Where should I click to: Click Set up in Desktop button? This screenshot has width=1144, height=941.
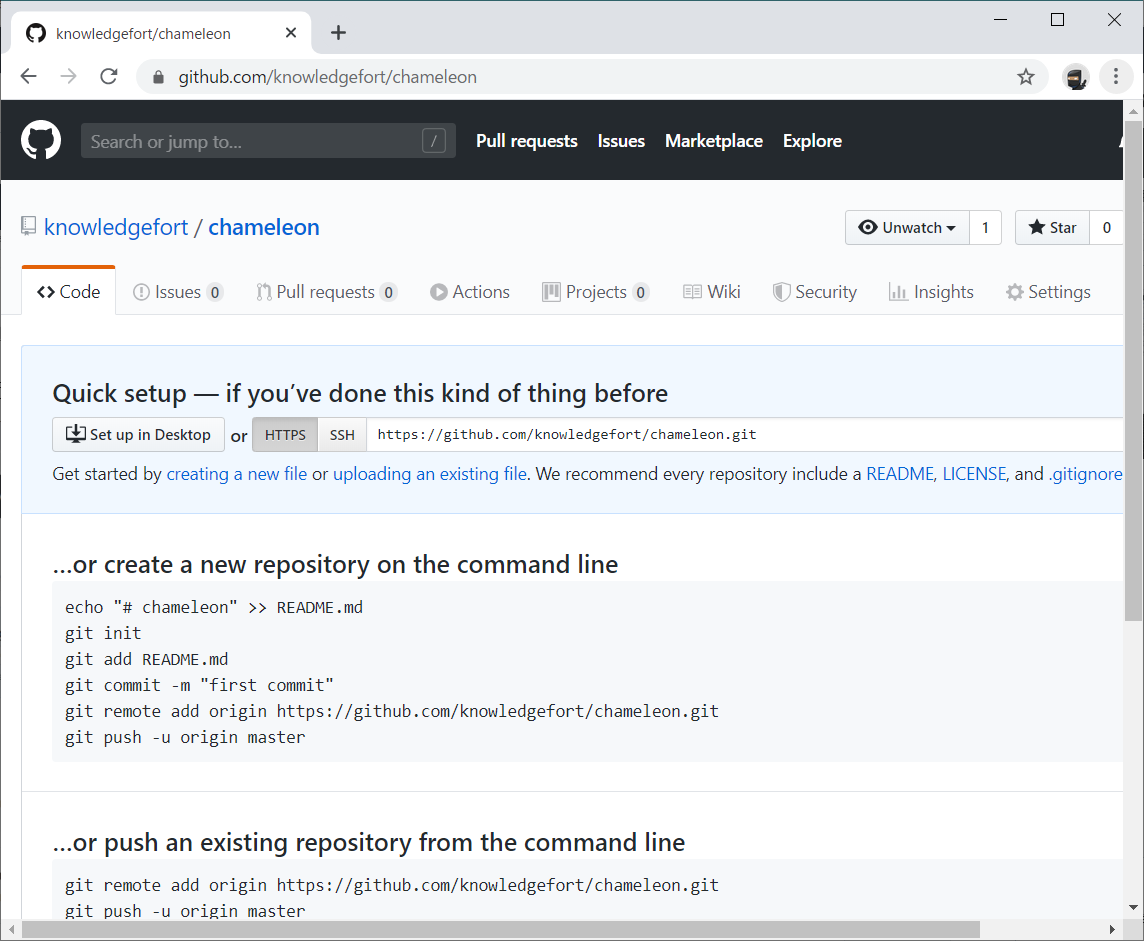click(x=138, y=435)
